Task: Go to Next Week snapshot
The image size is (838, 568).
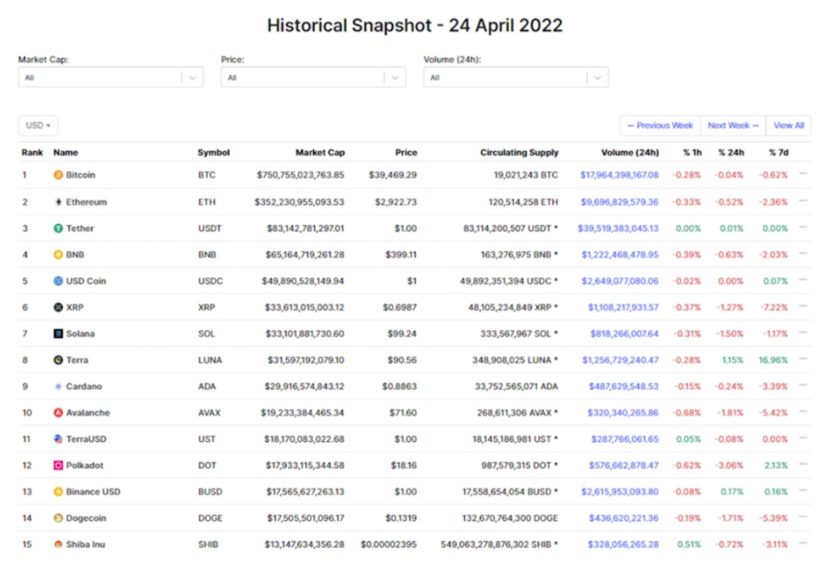Action: click(x=733, y=126)
